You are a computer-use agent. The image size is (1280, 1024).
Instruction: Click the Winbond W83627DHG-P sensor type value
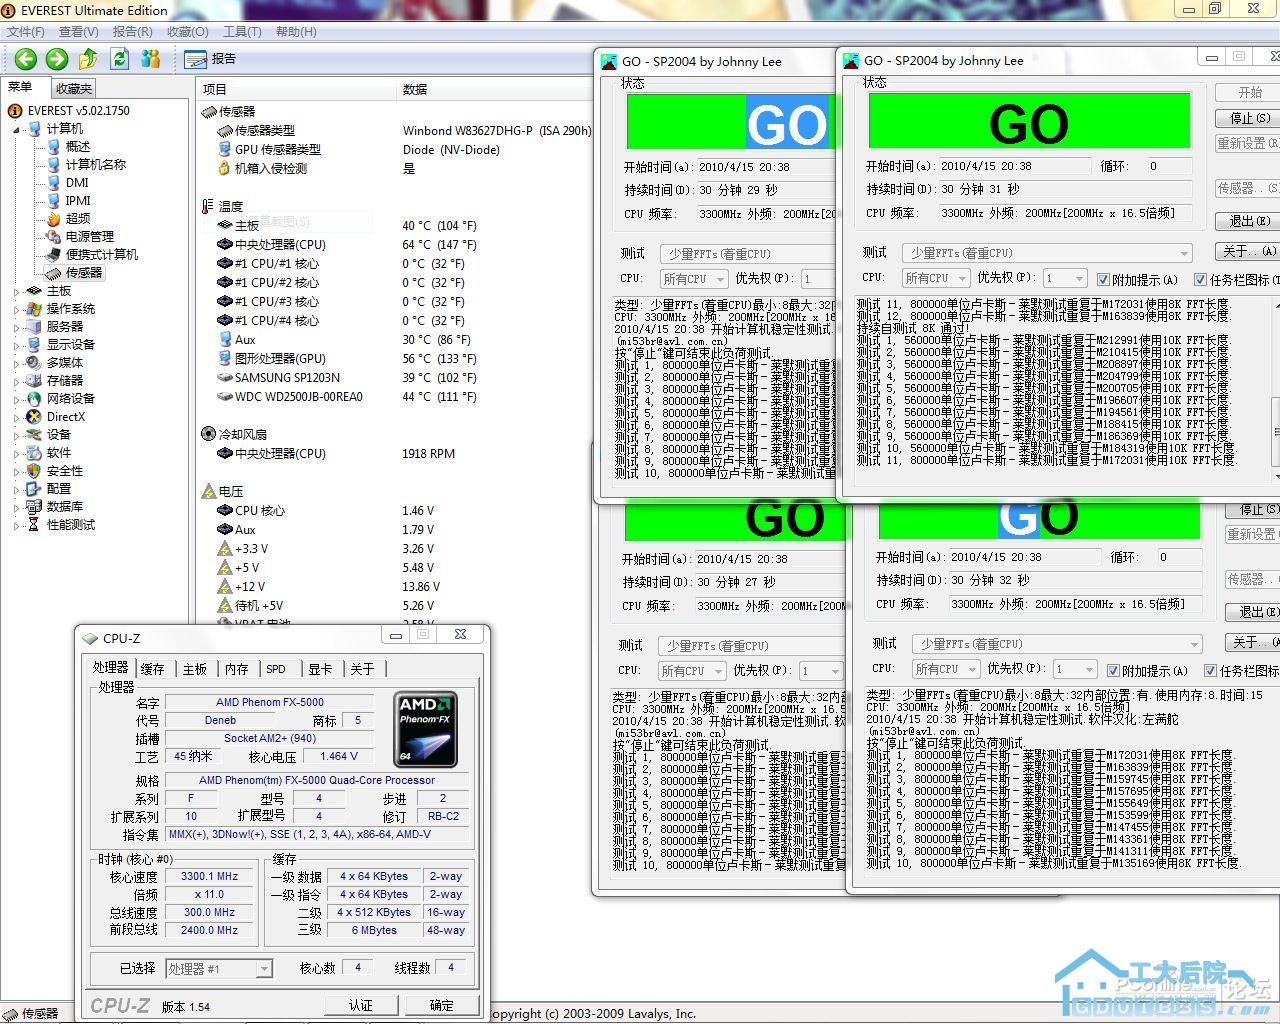[497, 130]
